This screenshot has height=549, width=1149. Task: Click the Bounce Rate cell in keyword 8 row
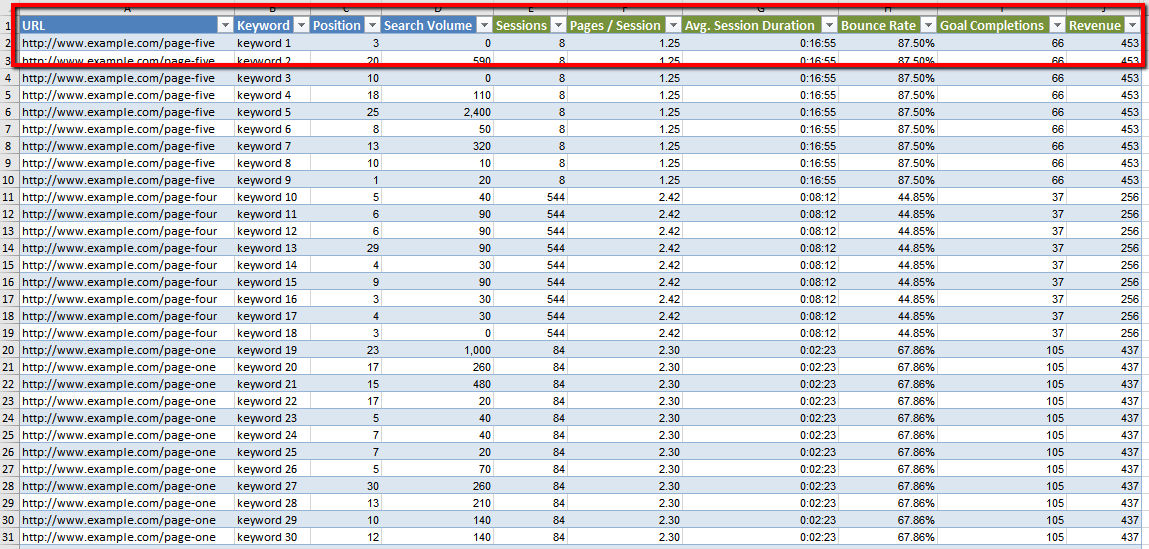point(887,163)
